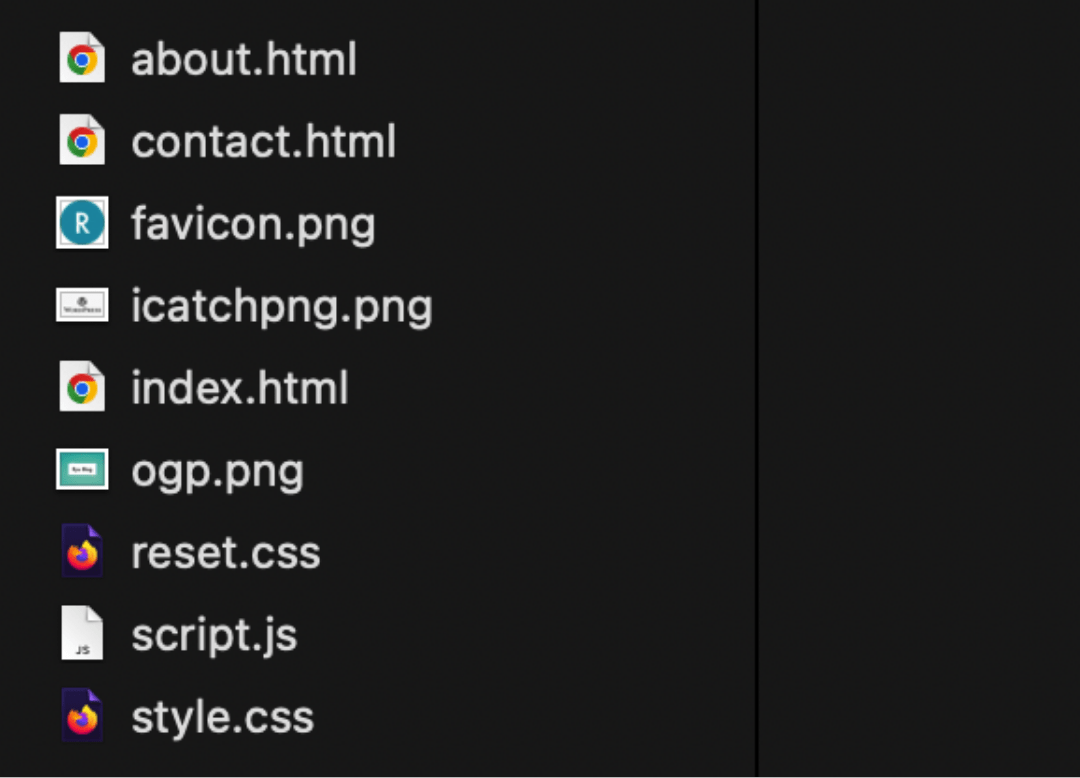
Task: Select the script.js file name
Action: coord(214,636)
